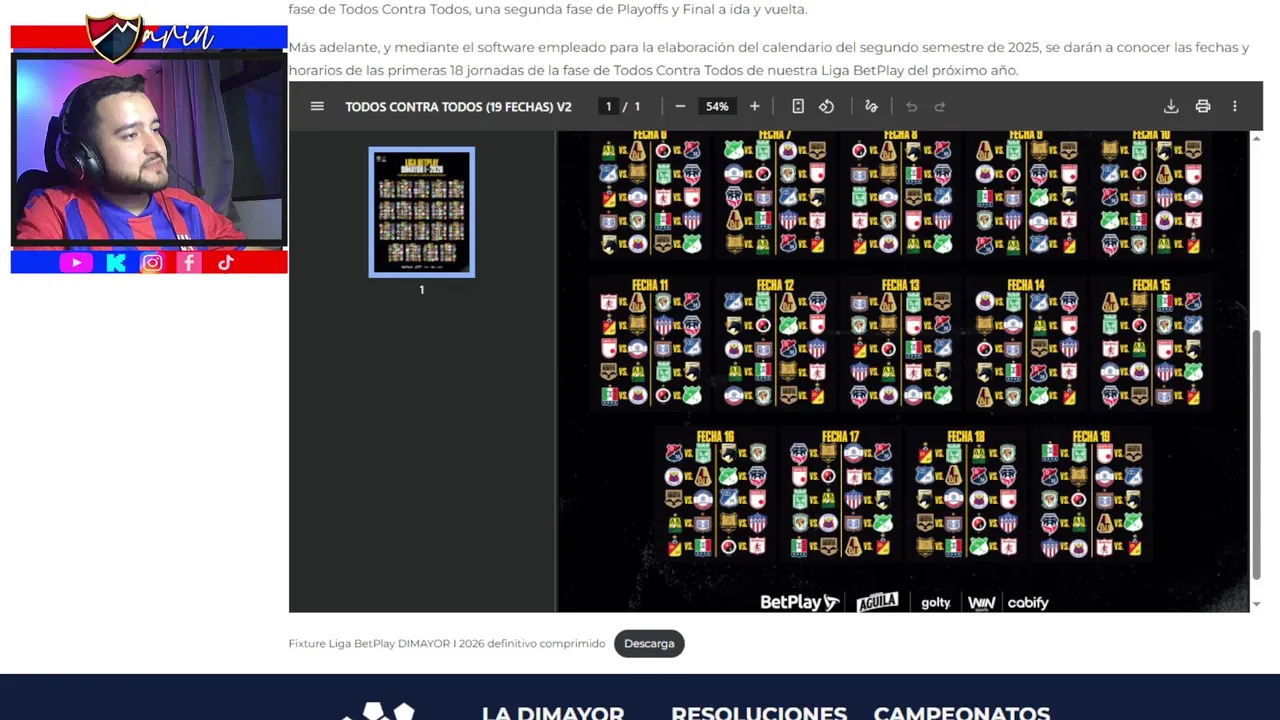Open the CAMPEONATOS footer menu
The height and width of the screenshot is (720, 1280).
click(962, 712)
